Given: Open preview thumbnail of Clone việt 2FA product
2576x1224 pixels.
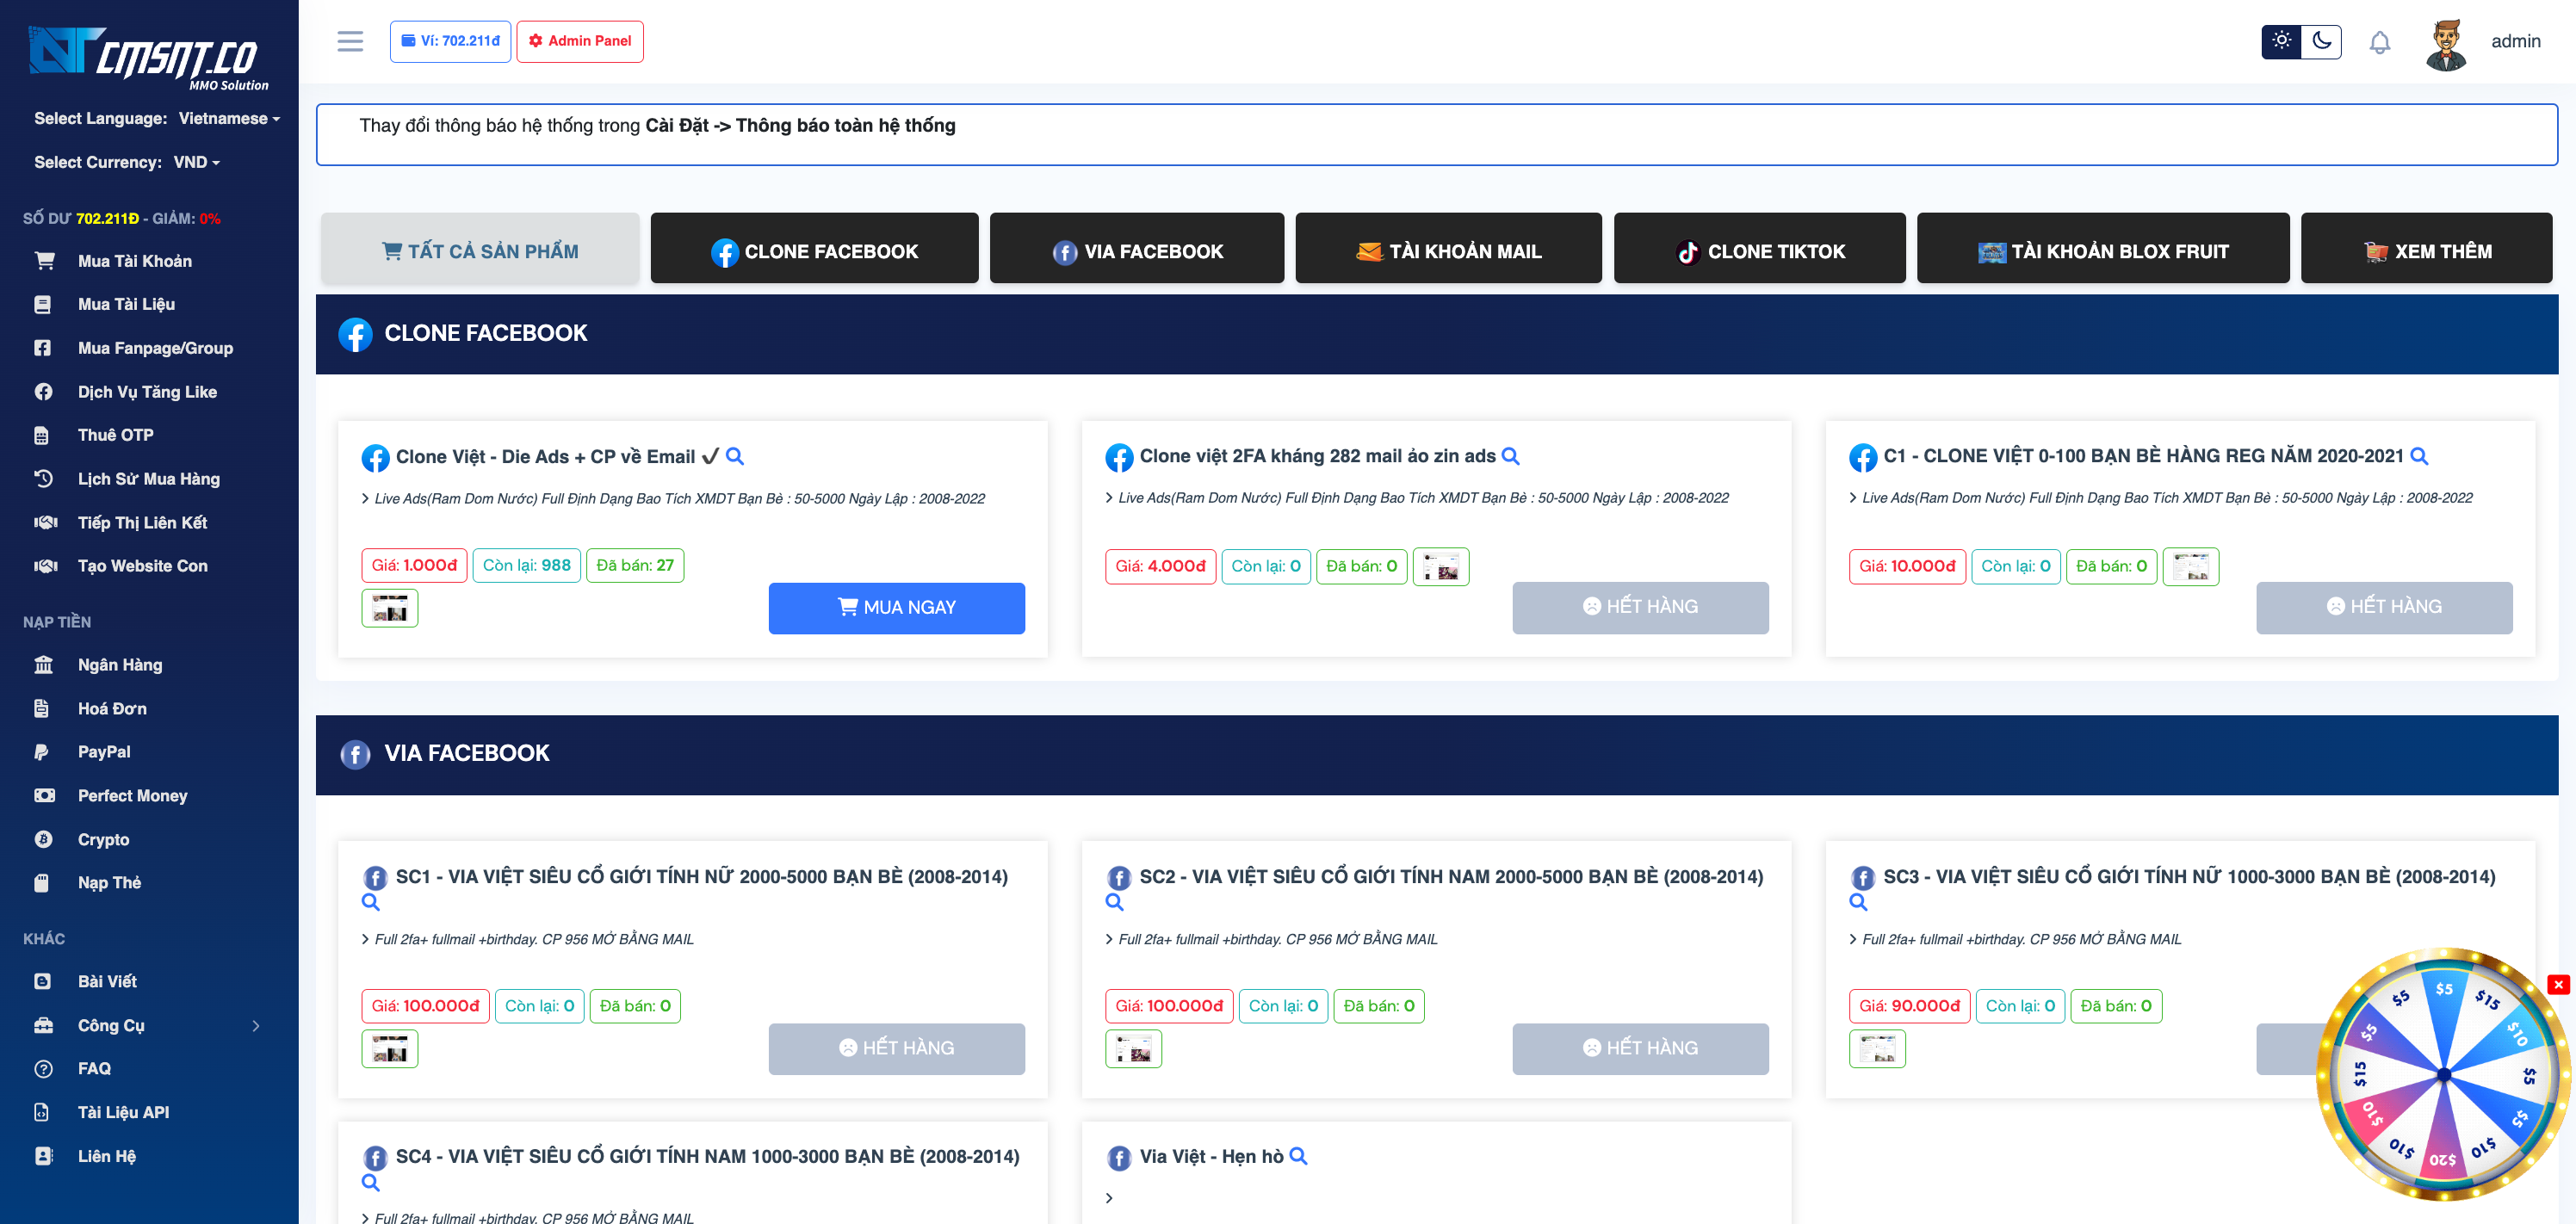Looking at the screenshot, I should (1440, 567).
